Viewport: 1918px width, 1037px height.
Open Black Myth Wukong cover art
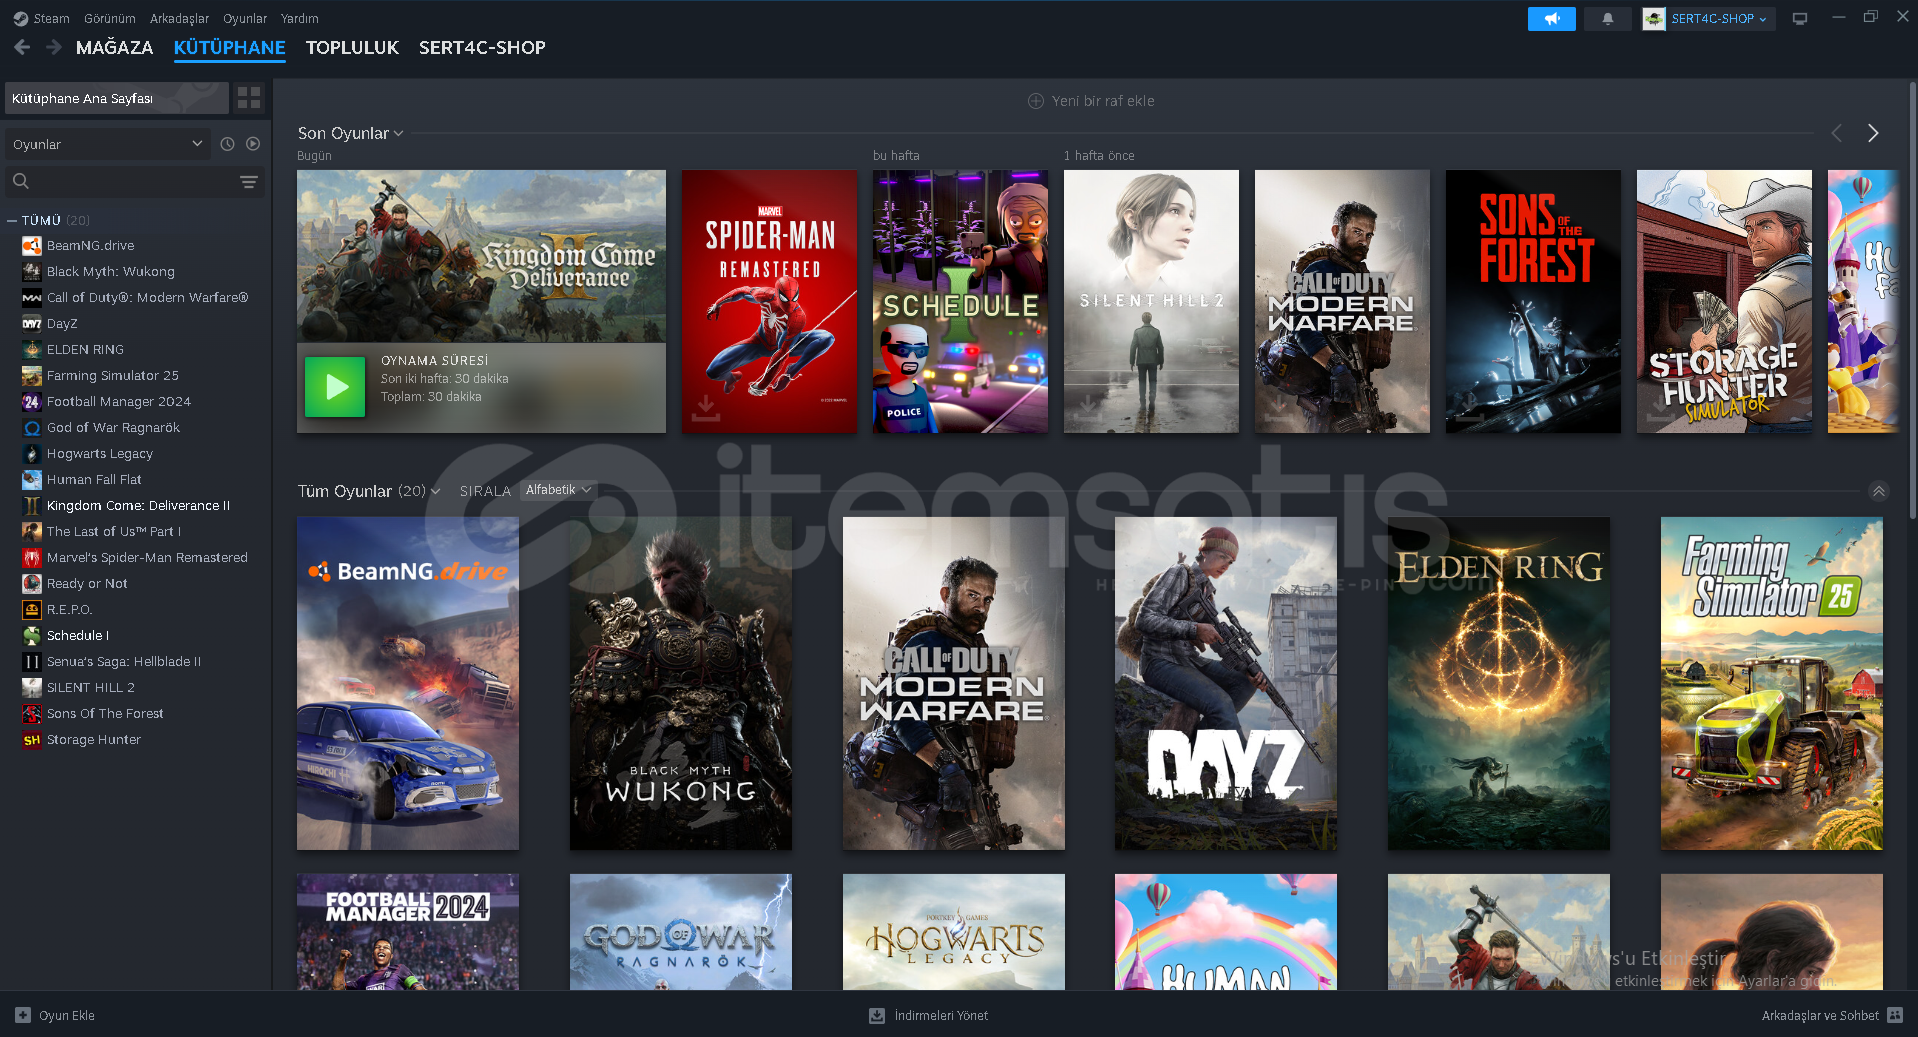click(681, 683)
